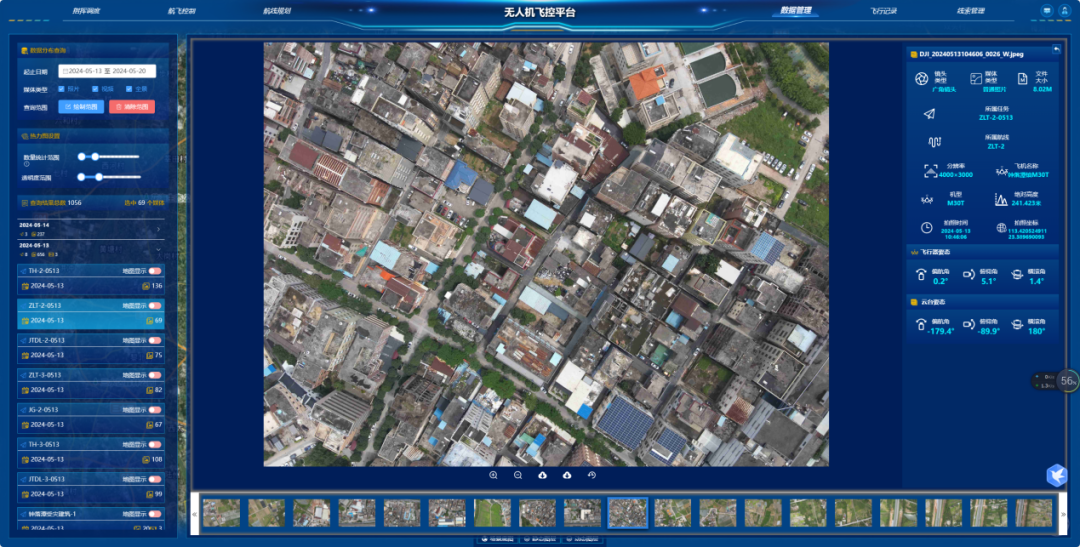Click the red 清除范围 button
The image size is (1080, 547).
(x=132, y=107)
